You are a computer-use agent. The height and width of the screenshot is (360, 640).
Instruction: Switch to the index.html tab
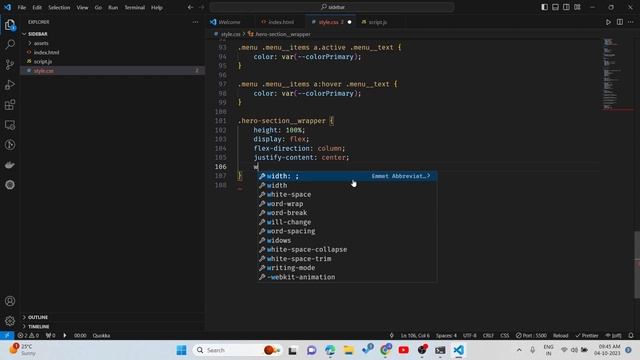tap(281, 22)
